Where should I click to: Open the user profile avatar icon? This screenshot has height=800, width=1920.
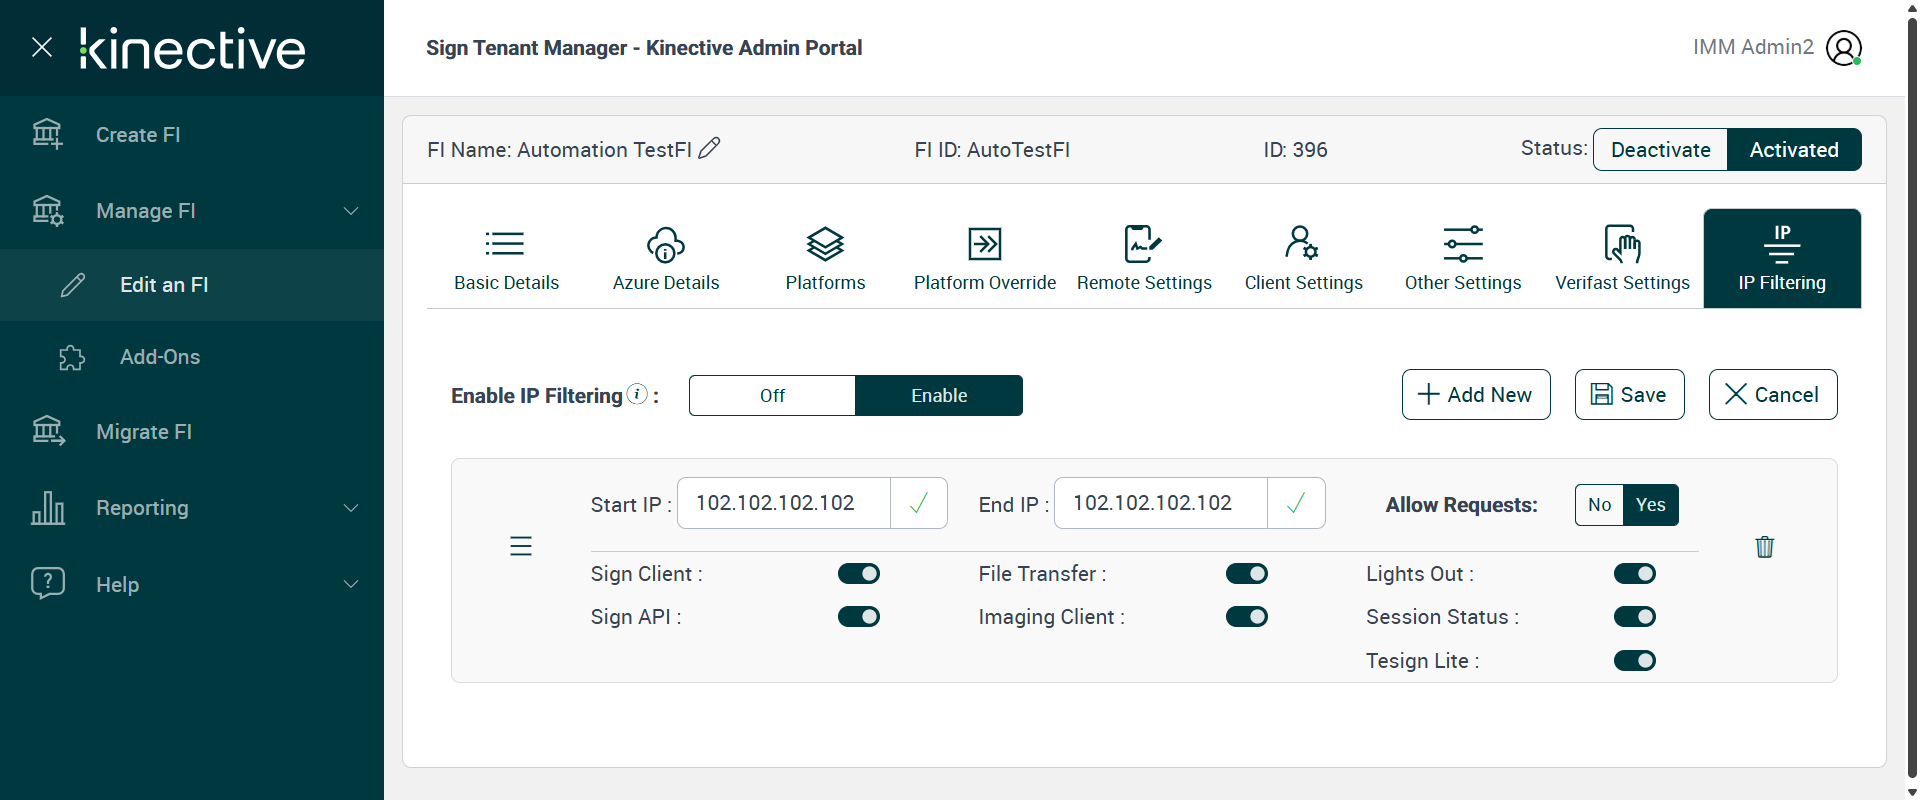click(1843, 48)
